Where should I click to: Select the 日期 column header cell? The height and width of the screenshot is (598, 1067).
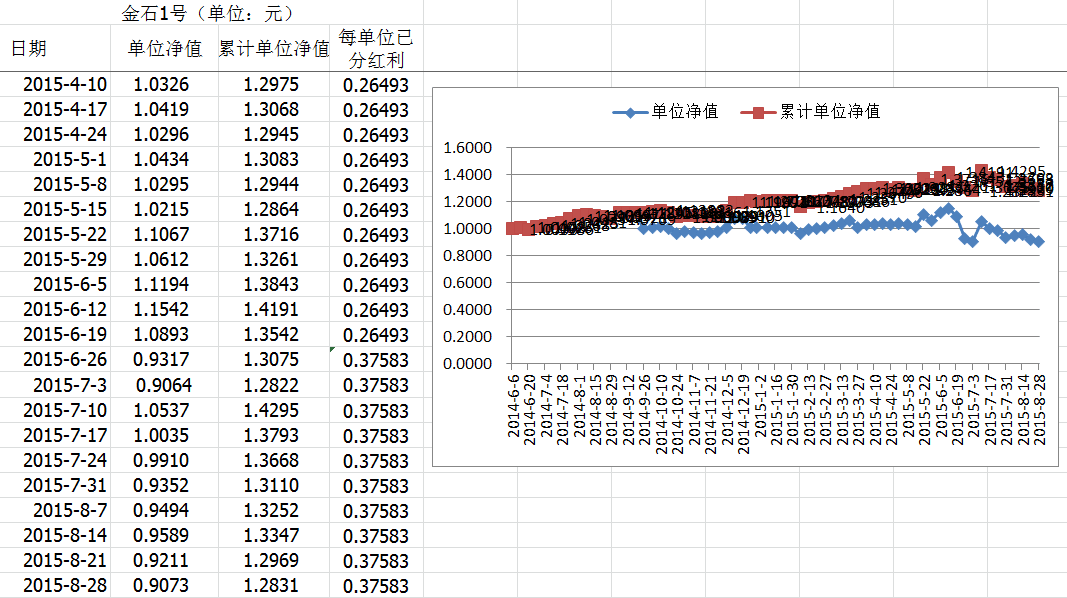pos(28,49)
